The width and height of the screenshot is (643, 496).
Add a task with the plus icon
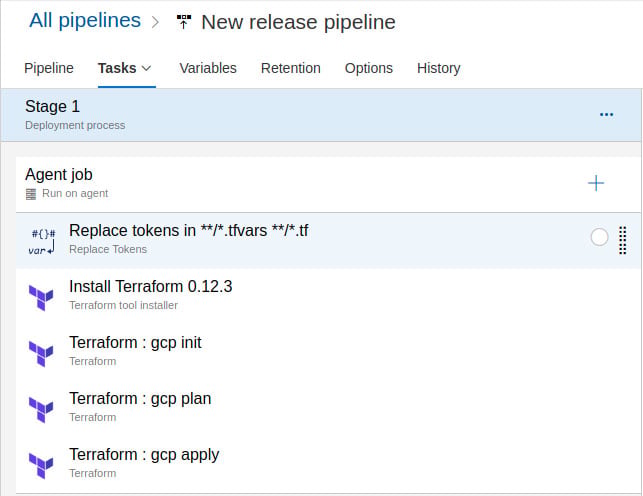[x=596, y=183]
